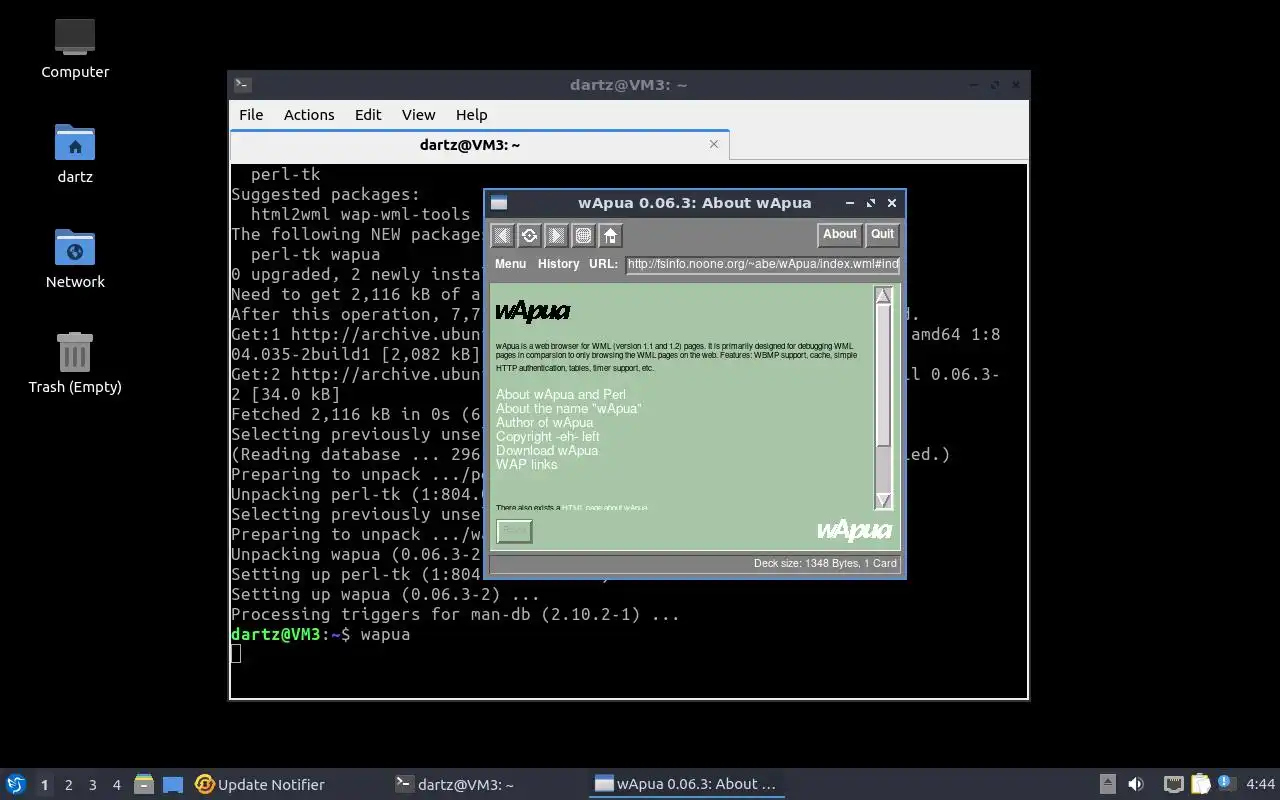Image resolution: width=1280 pixels, height=800 pixels.
Task: Launch the file manager from the taskbar
Action: coord(143,784)
